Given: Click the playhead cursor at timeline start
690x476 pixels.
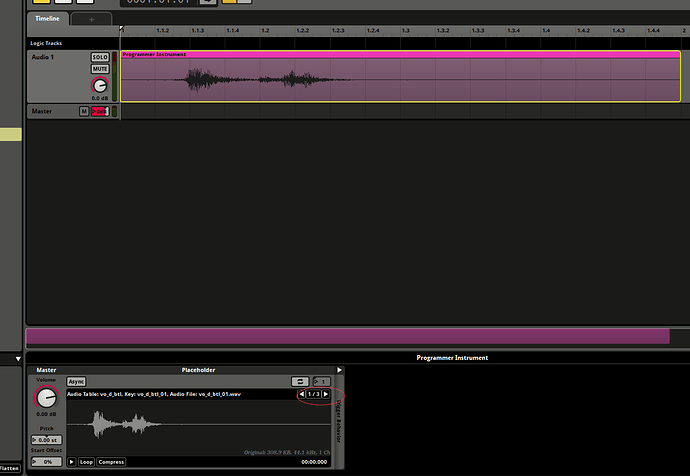Looking at the screenshot, I should click(122, 29).
